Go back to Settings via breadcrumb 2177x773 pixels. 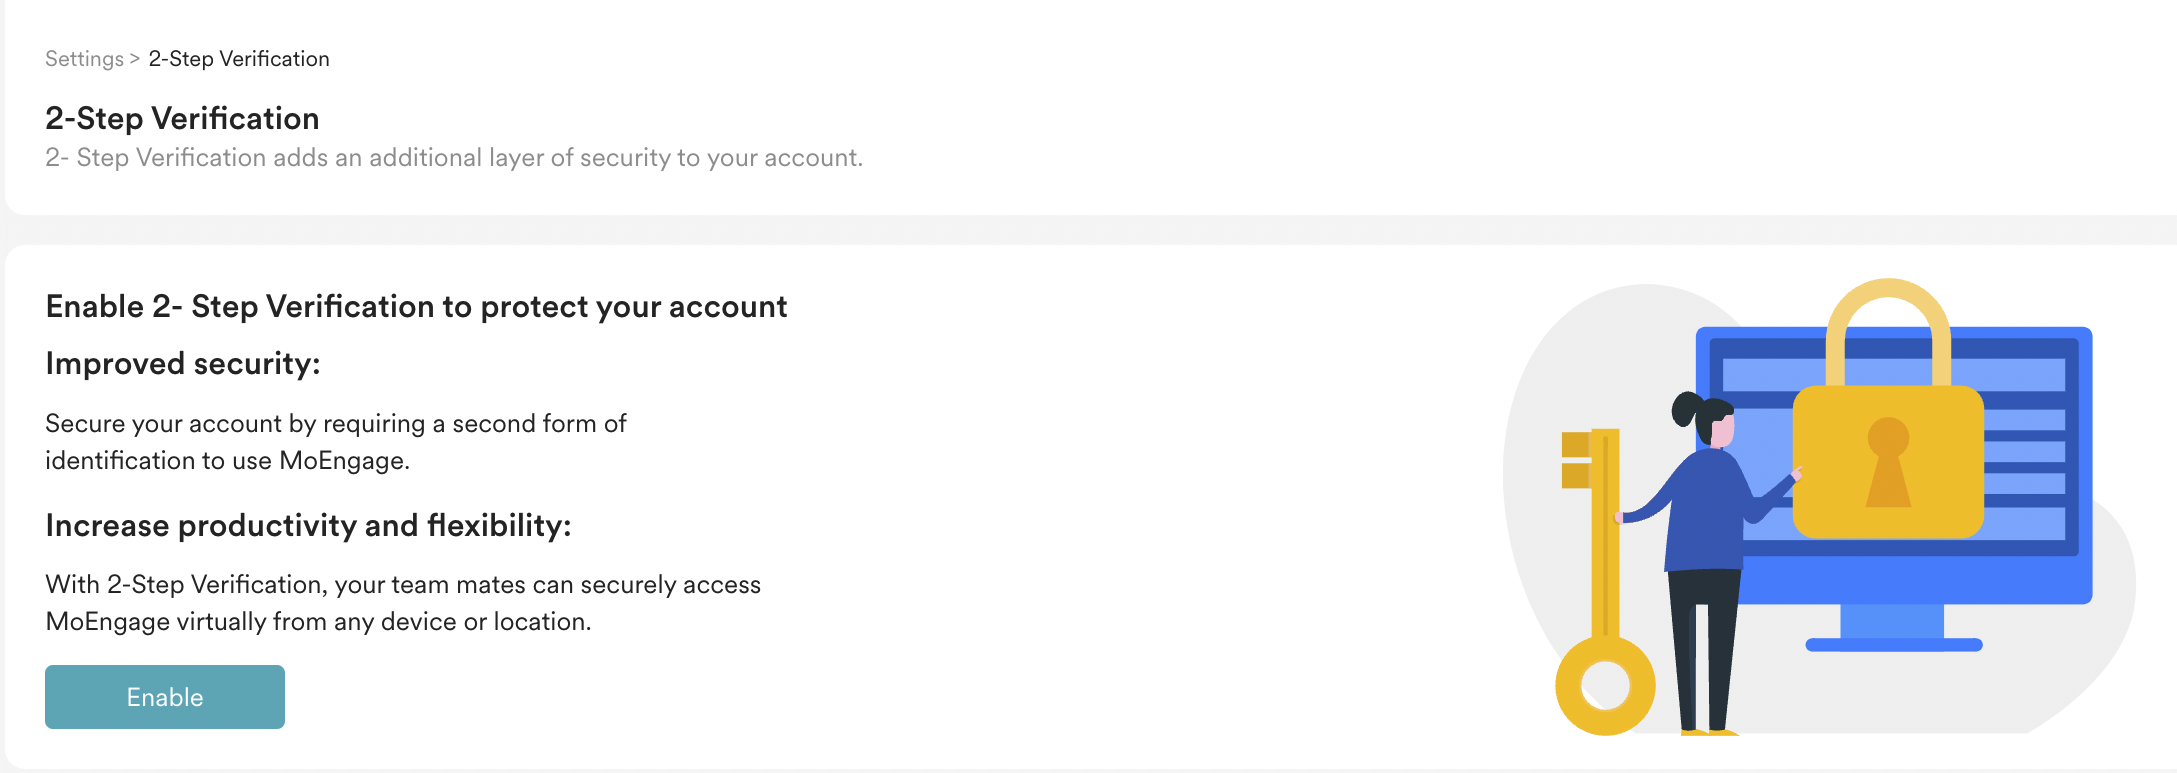point(84,59)
